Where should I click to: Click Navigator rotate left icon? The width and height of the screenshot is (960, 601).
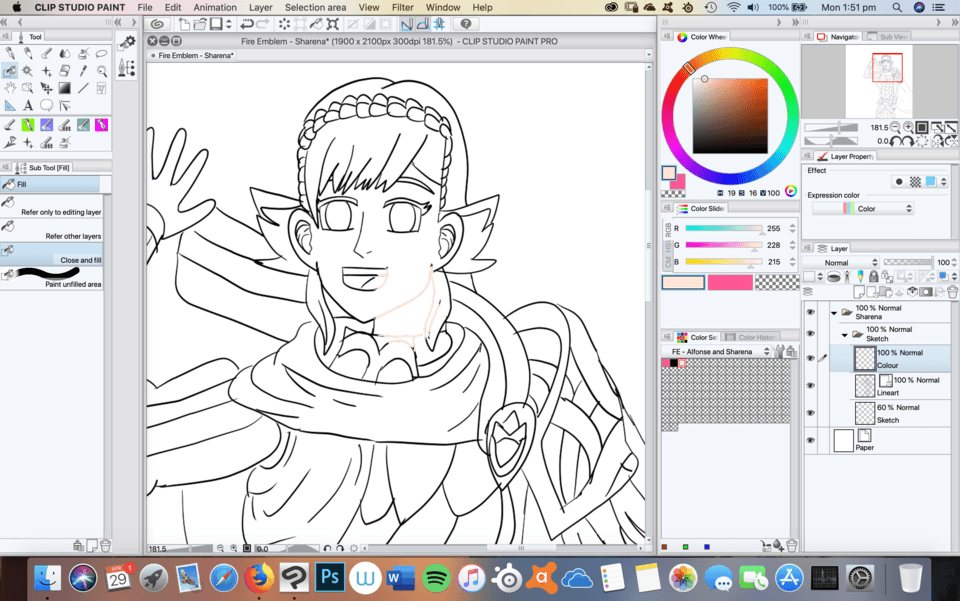pos(895,141)
